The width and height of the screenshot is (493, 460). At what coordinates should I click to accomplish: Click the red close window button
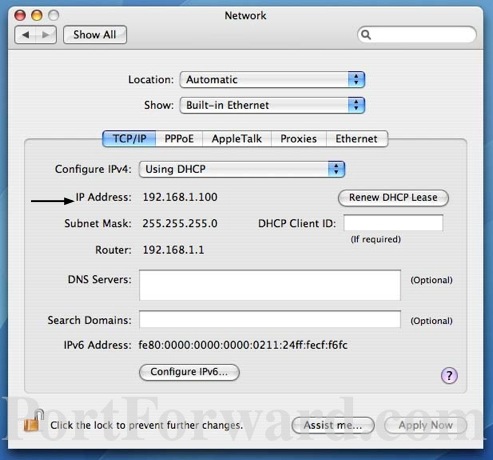(x=20, y=15)
